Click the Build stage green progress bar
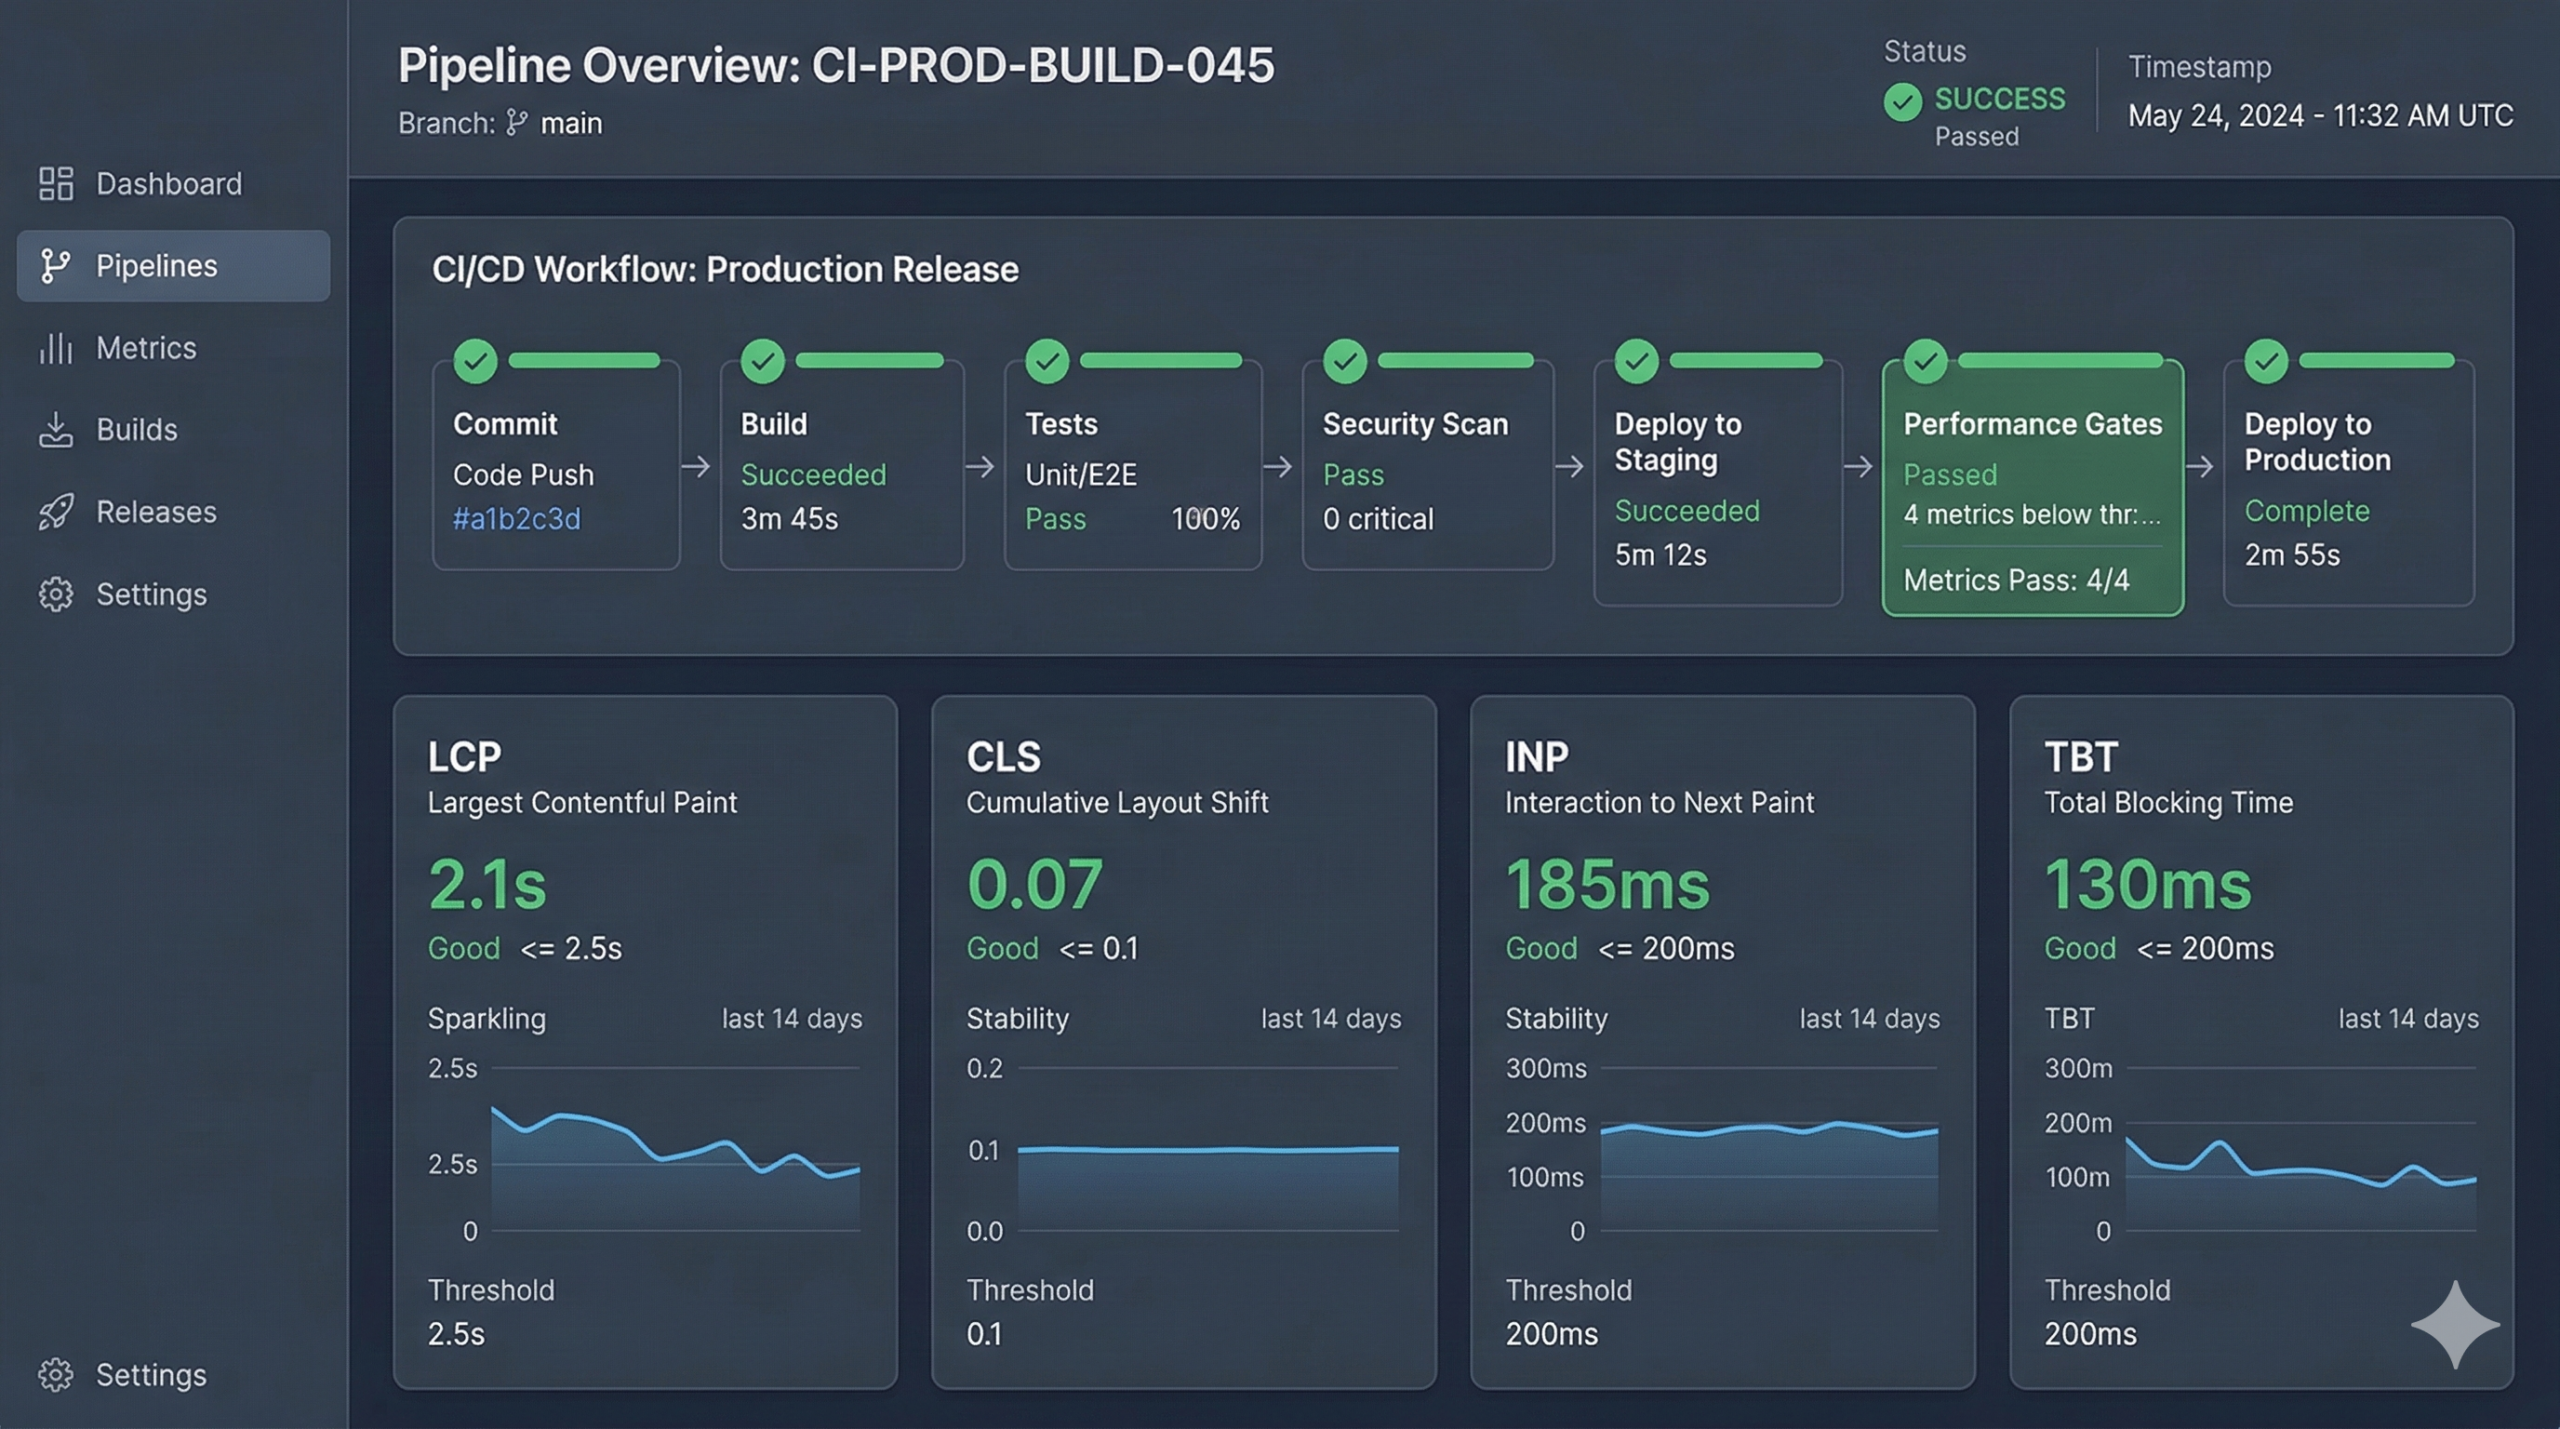Screen dimensions: 2560x1429 [x=869, y=360]
